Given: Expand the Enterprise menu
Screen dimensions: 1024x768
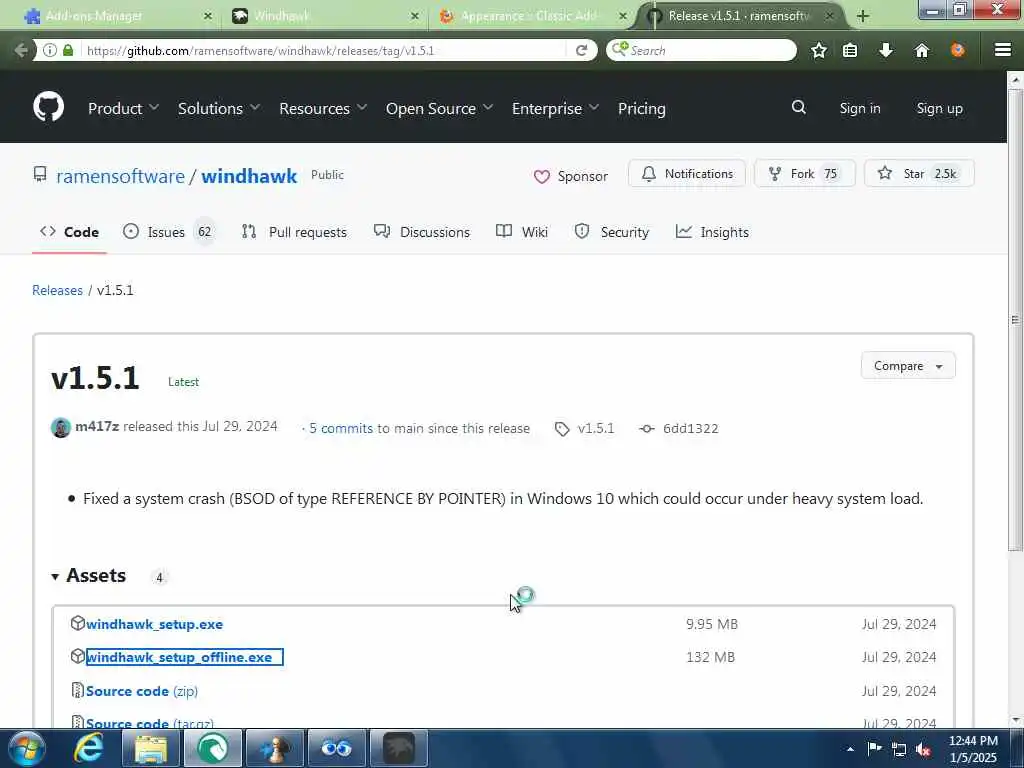Looking at the screenshot, I should coord(555,108).
